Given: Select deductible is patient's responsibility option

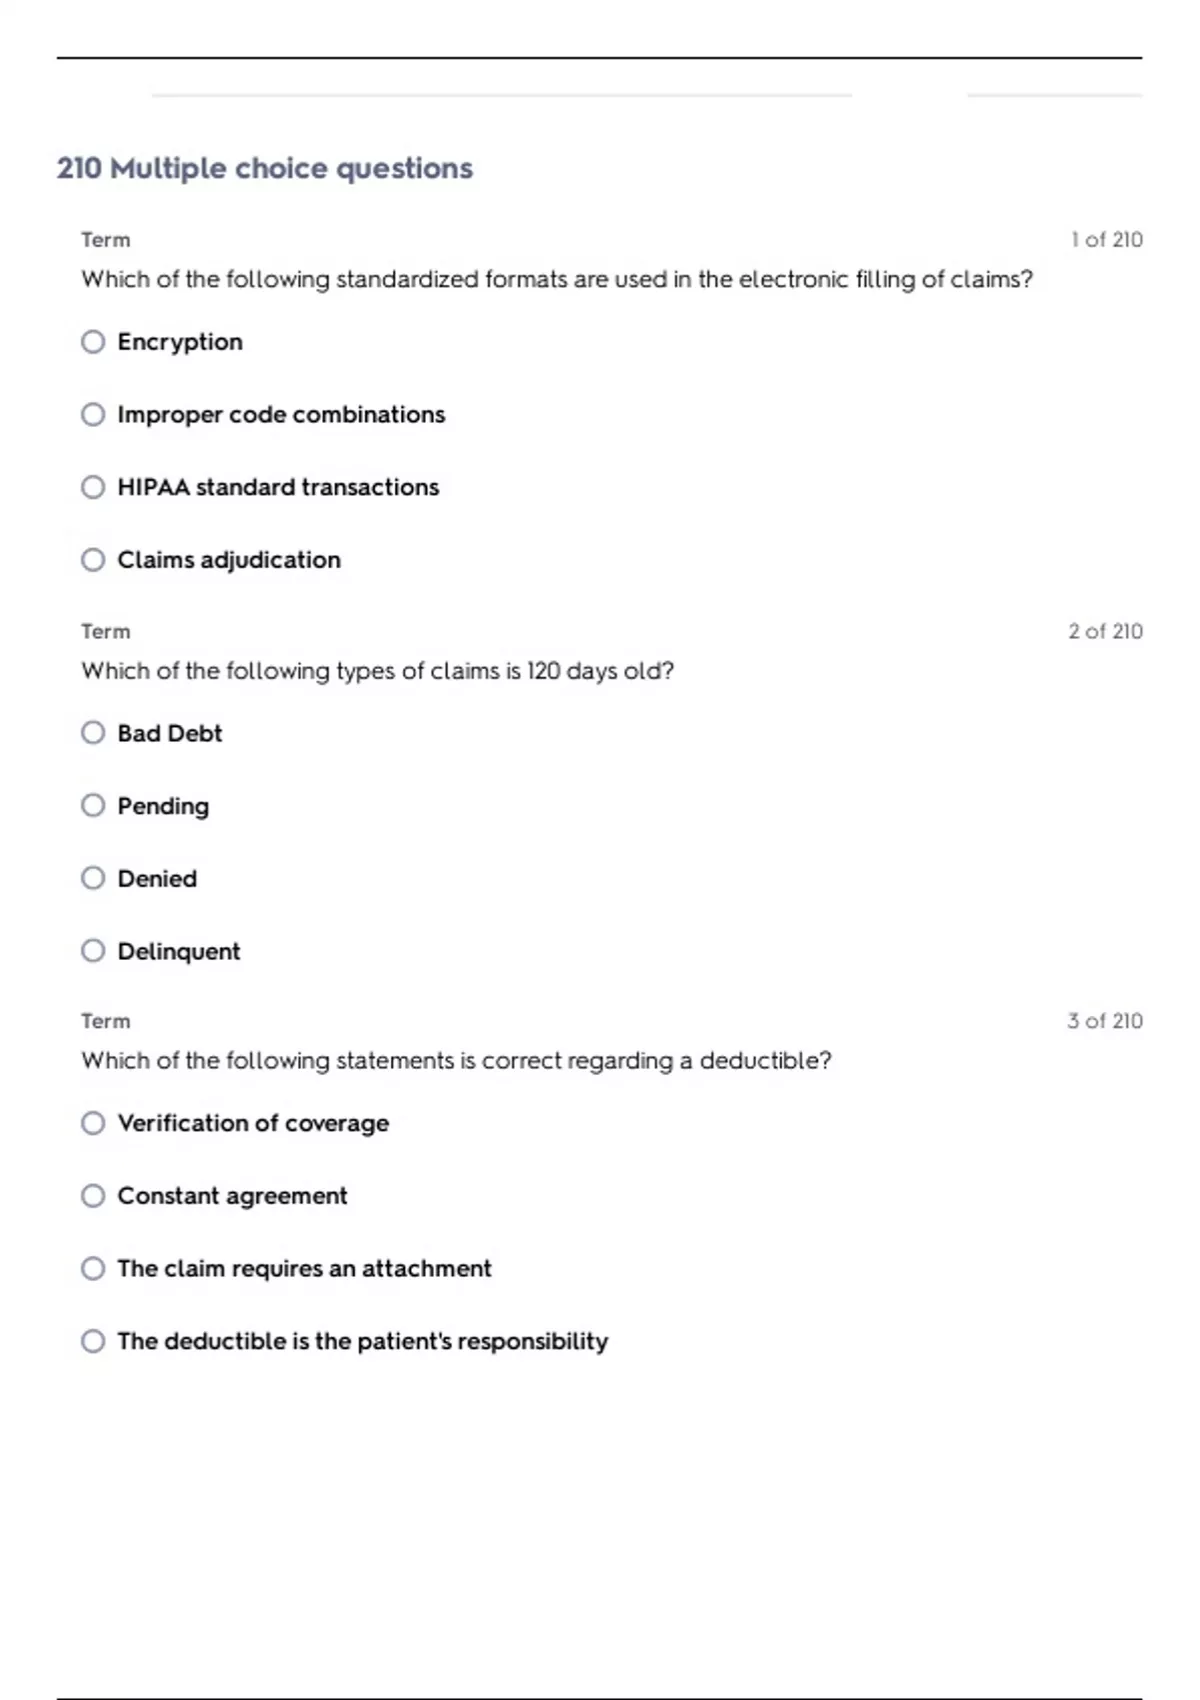Looking at the screenshot, I should (93, 1341).
